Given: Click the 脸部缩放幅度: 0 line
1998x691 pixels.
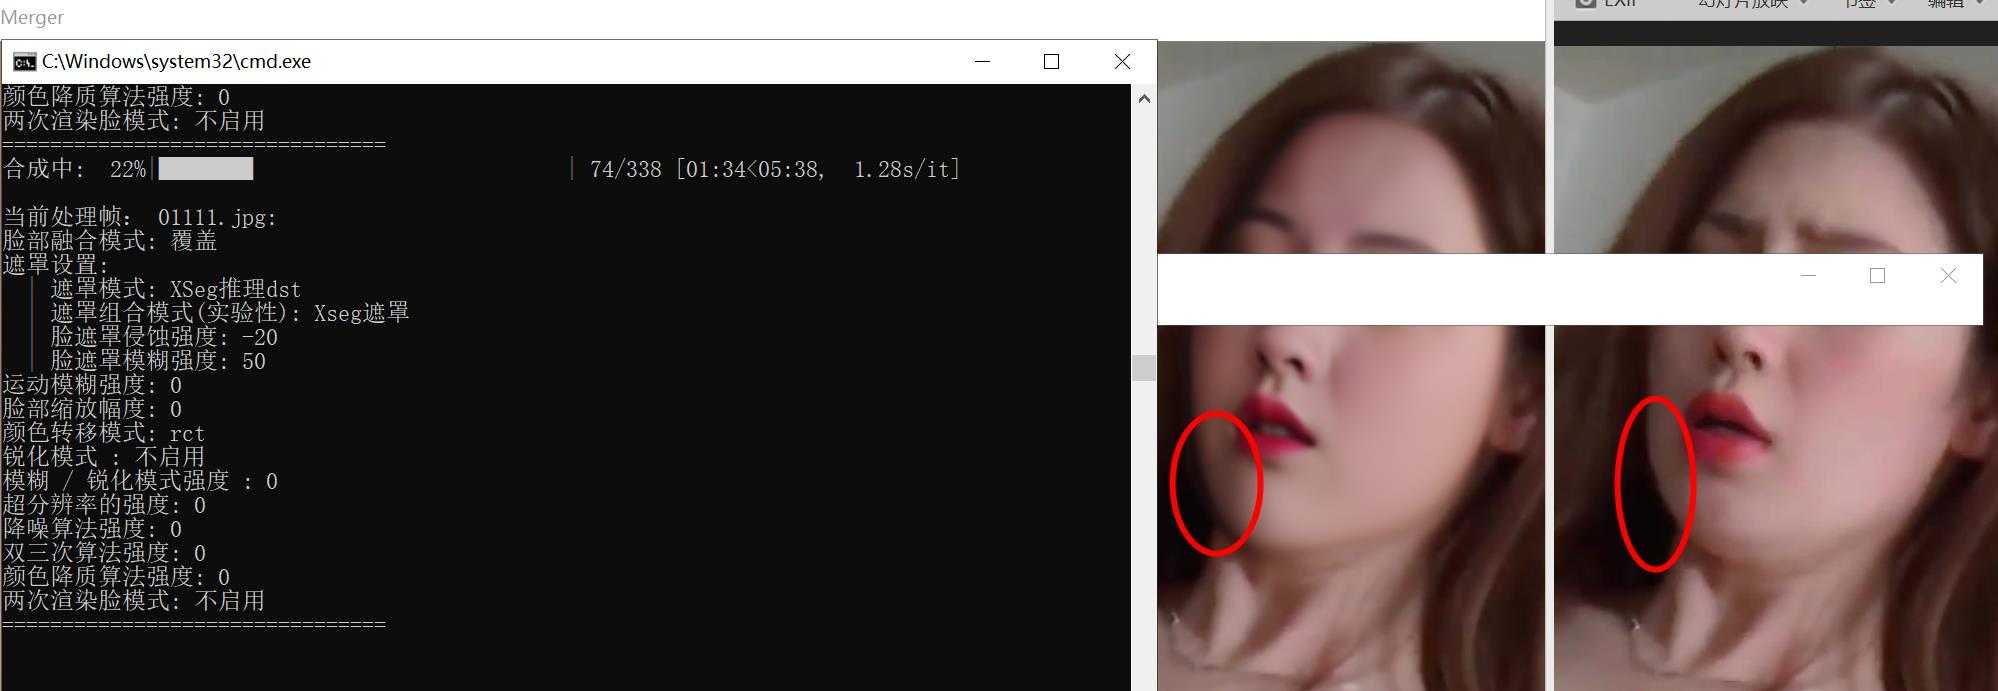Looking at the screenshot, I should point(92,409).
